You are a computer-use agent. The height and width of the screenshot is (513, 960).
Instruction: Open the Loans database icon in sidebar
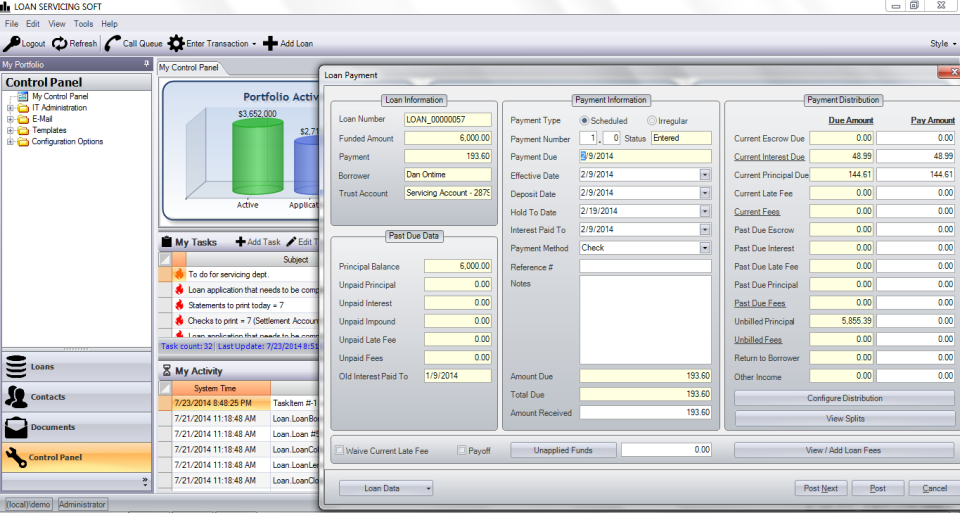click(16, 367)
